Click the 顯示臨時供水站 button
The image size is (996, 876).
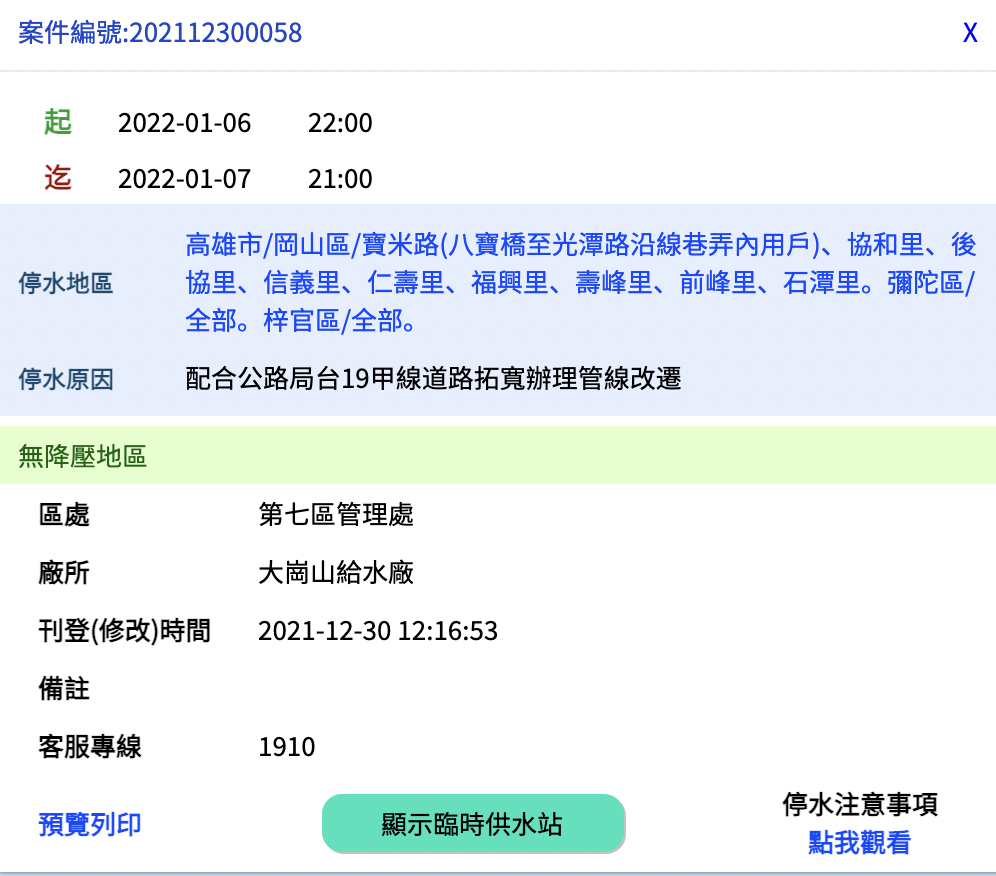[473, 823]
